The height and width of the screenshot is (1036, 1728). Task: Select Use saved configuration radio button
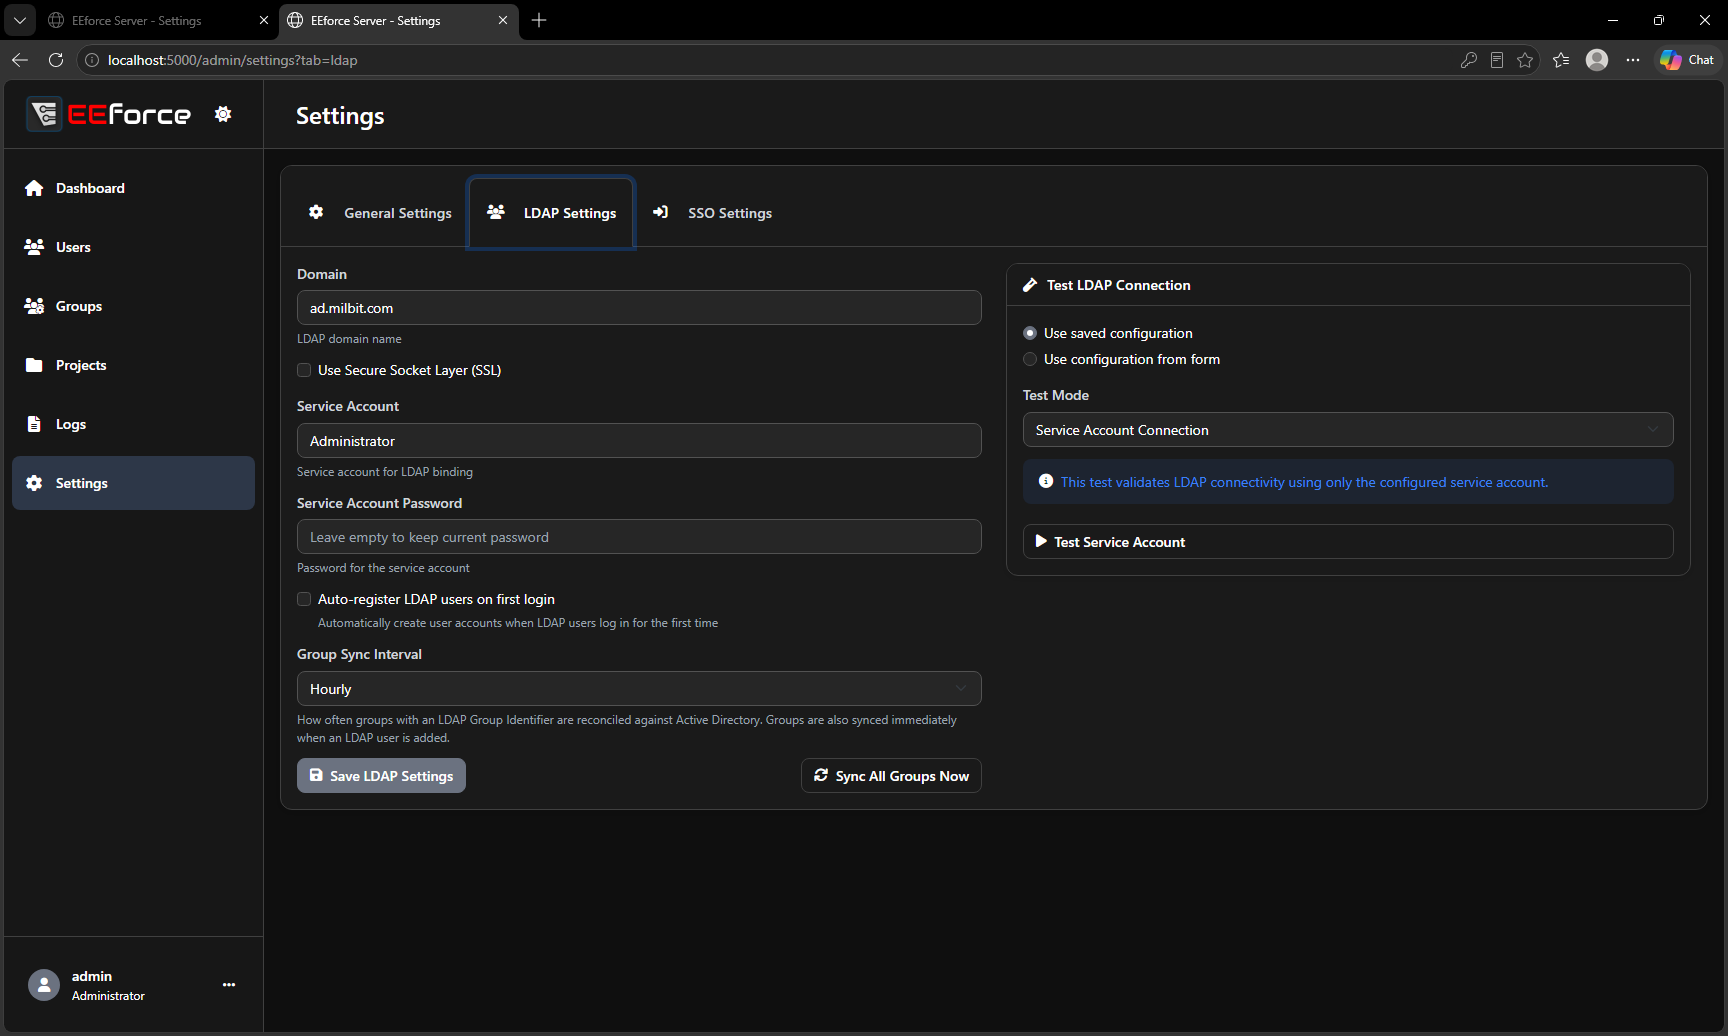1030,333
